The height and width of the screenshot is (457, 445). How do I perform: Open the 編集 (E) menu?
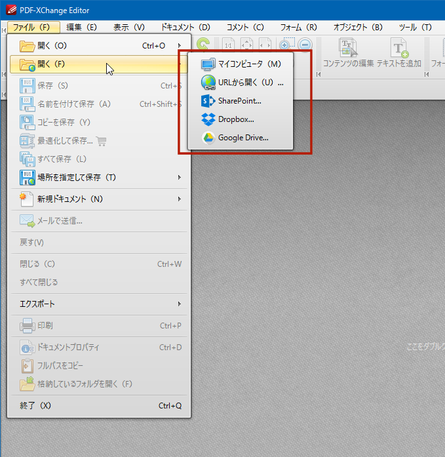(x=82, y=27)
